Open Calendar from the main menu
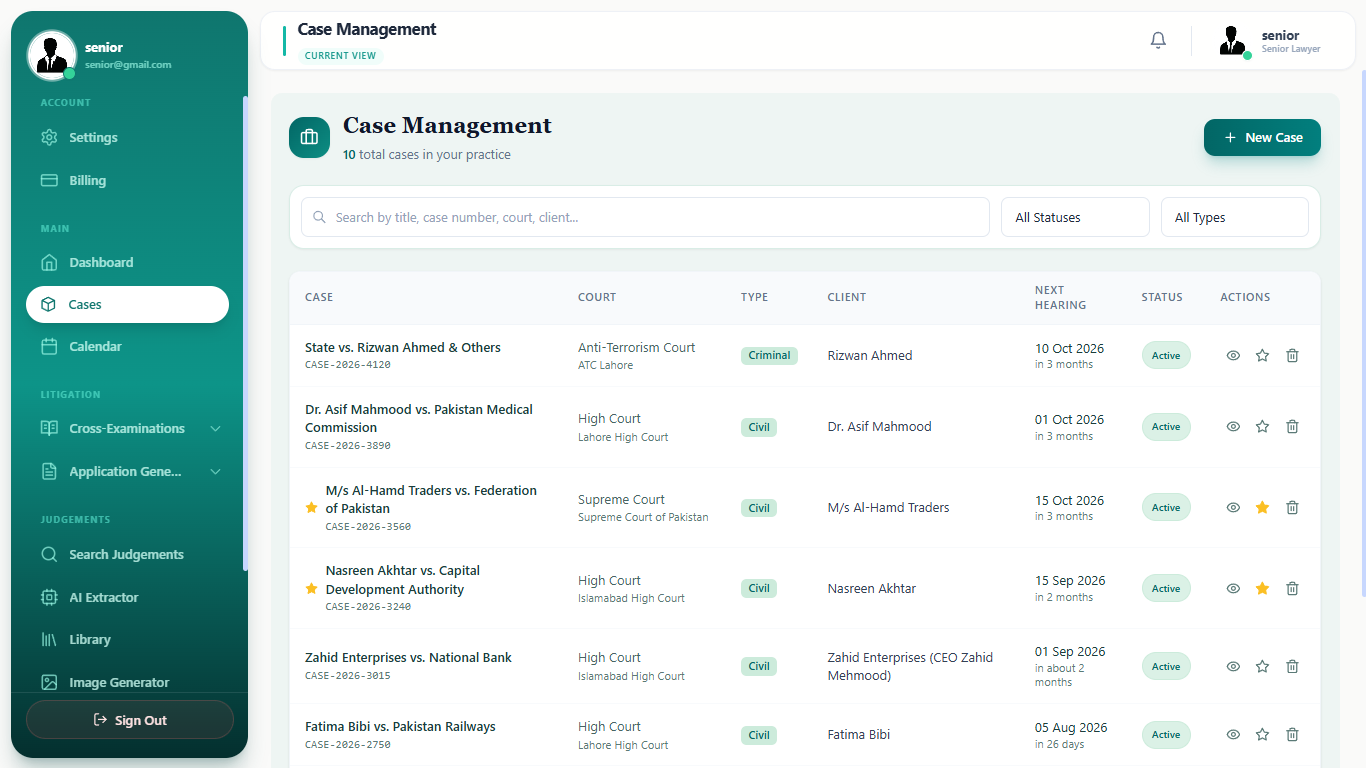 coord(128,346)
